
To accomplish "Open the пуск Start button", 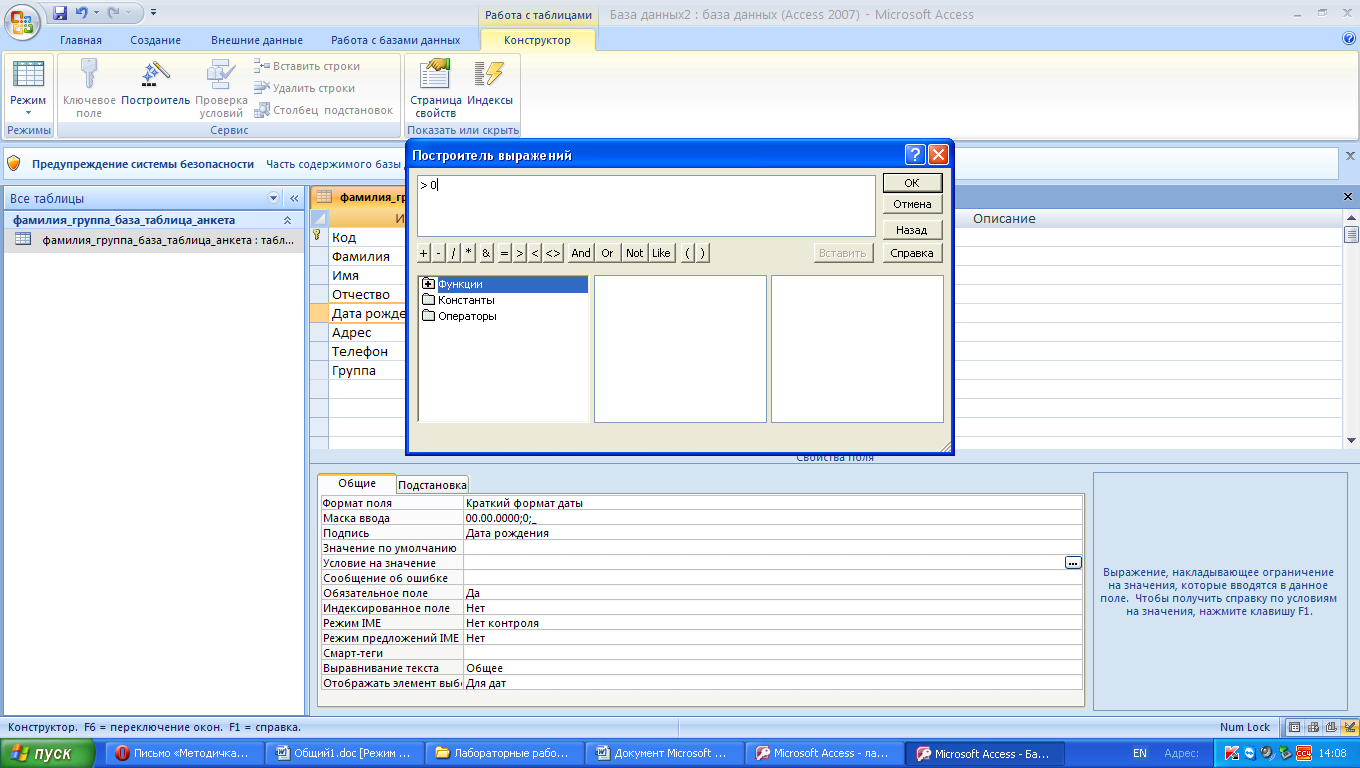I will tap(48, 753).
